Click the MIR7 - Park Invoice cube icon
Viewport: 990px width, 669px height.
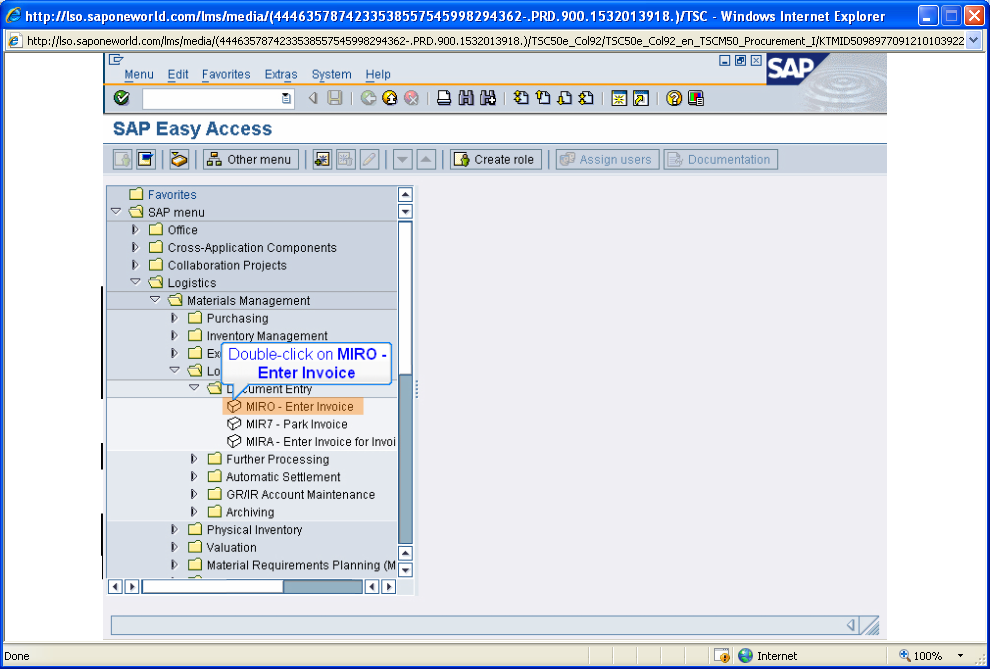234,423
